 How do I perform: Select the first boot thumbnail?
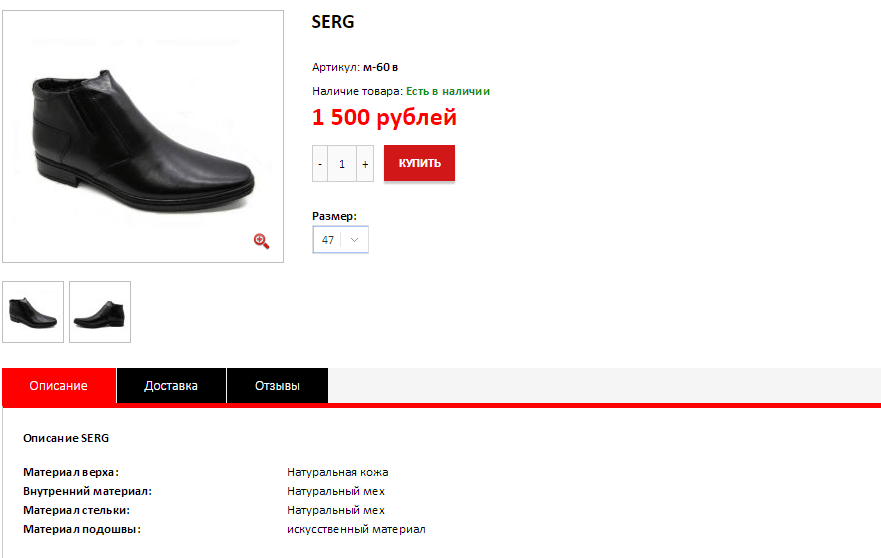pyautogui.click(x=33, y=312)
